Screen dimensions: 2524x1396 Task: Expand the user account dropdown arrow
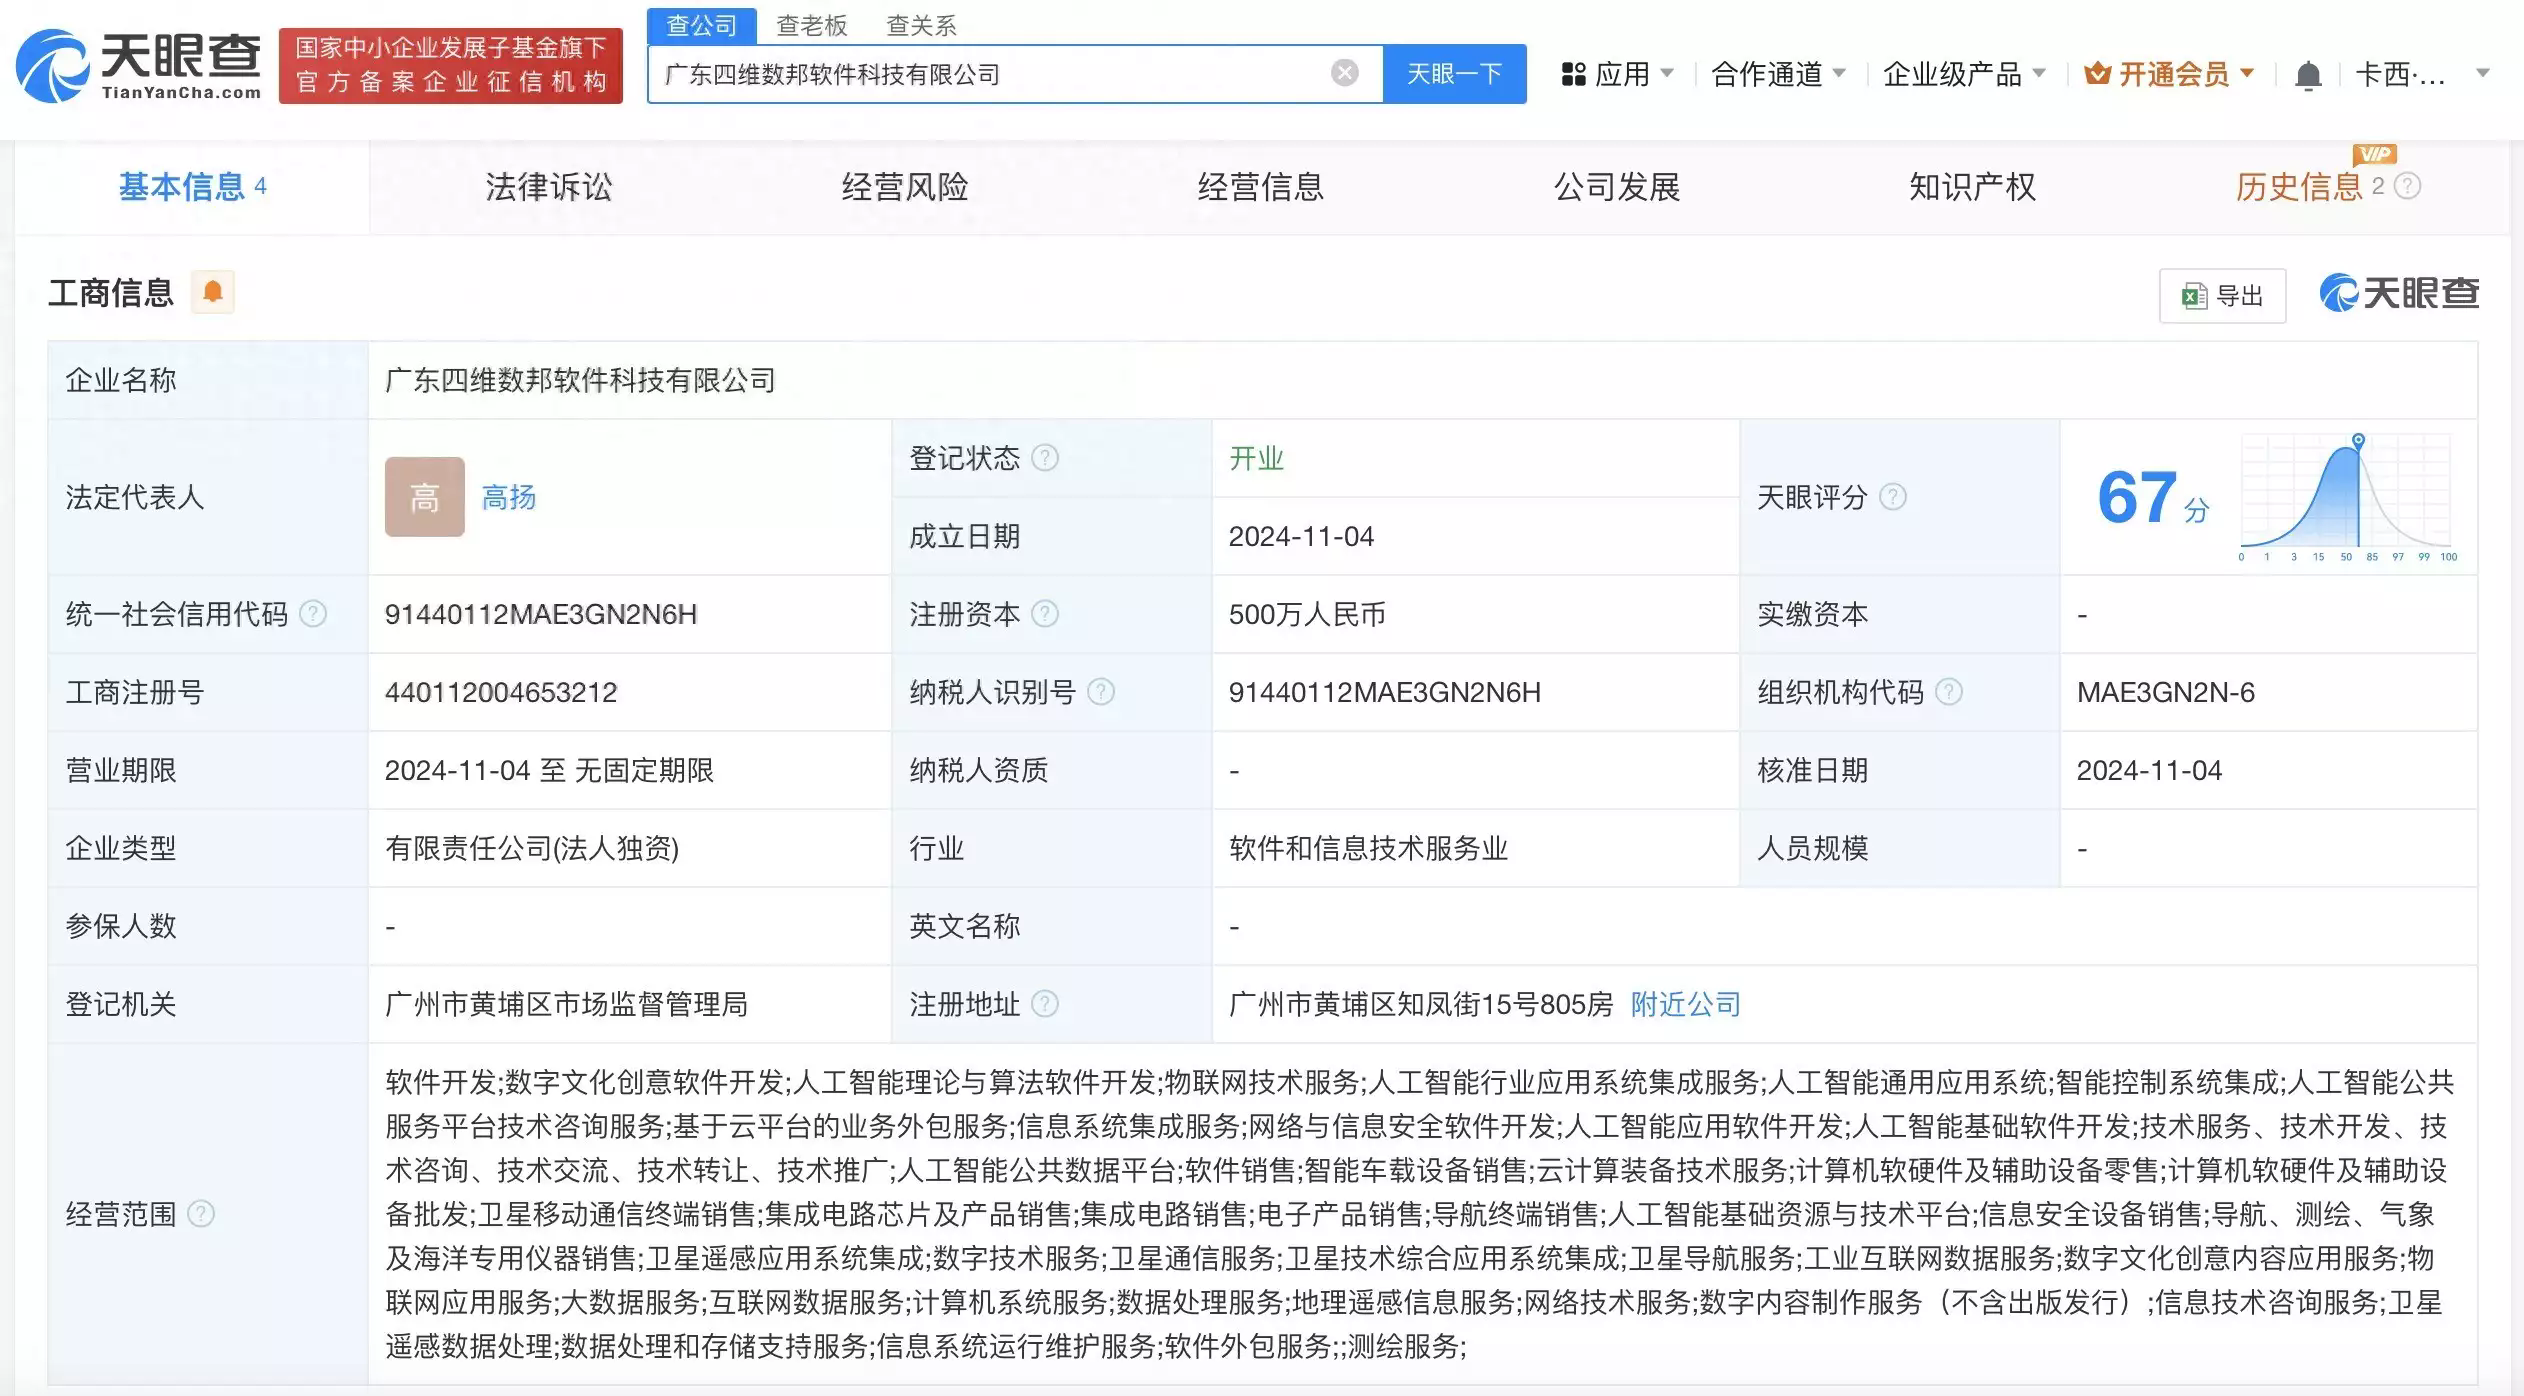[x=2481, y=74]
